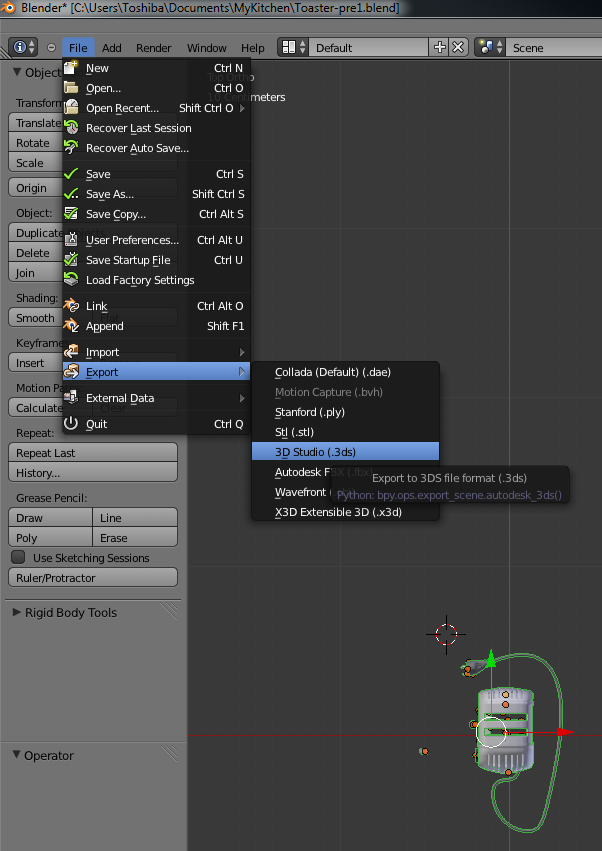This screenshot has height=851, width=602.
Task: Collapse the Object Tools panel
Action: tap(17, 72)
